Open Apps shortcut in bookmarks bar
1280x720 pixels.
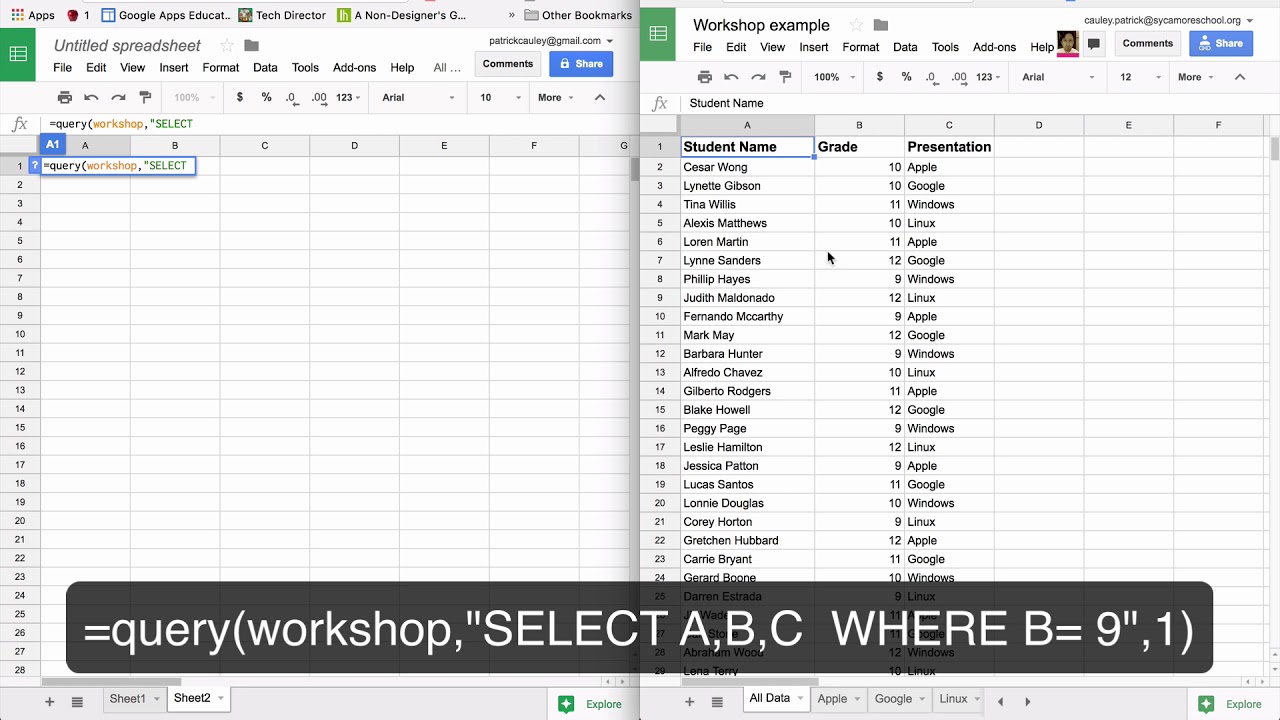pos(33,15)
